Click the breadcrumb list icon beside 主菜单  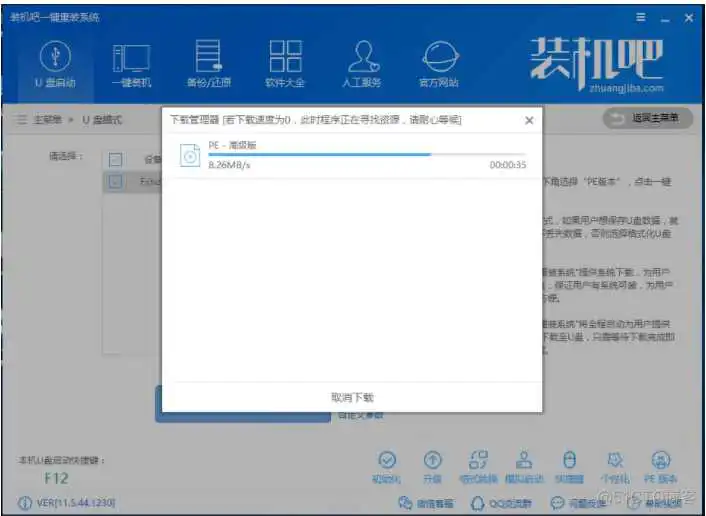21,119
